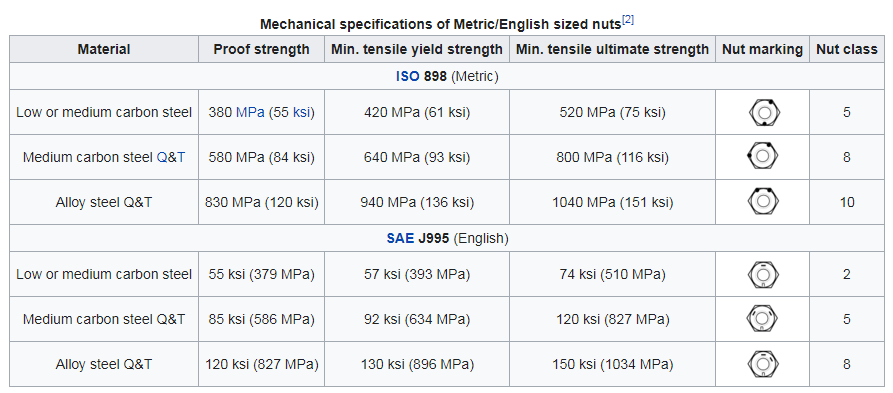Click the SAE class 5 nut marking icon
This screenshot has height=393, width=893.
point(763,319)
